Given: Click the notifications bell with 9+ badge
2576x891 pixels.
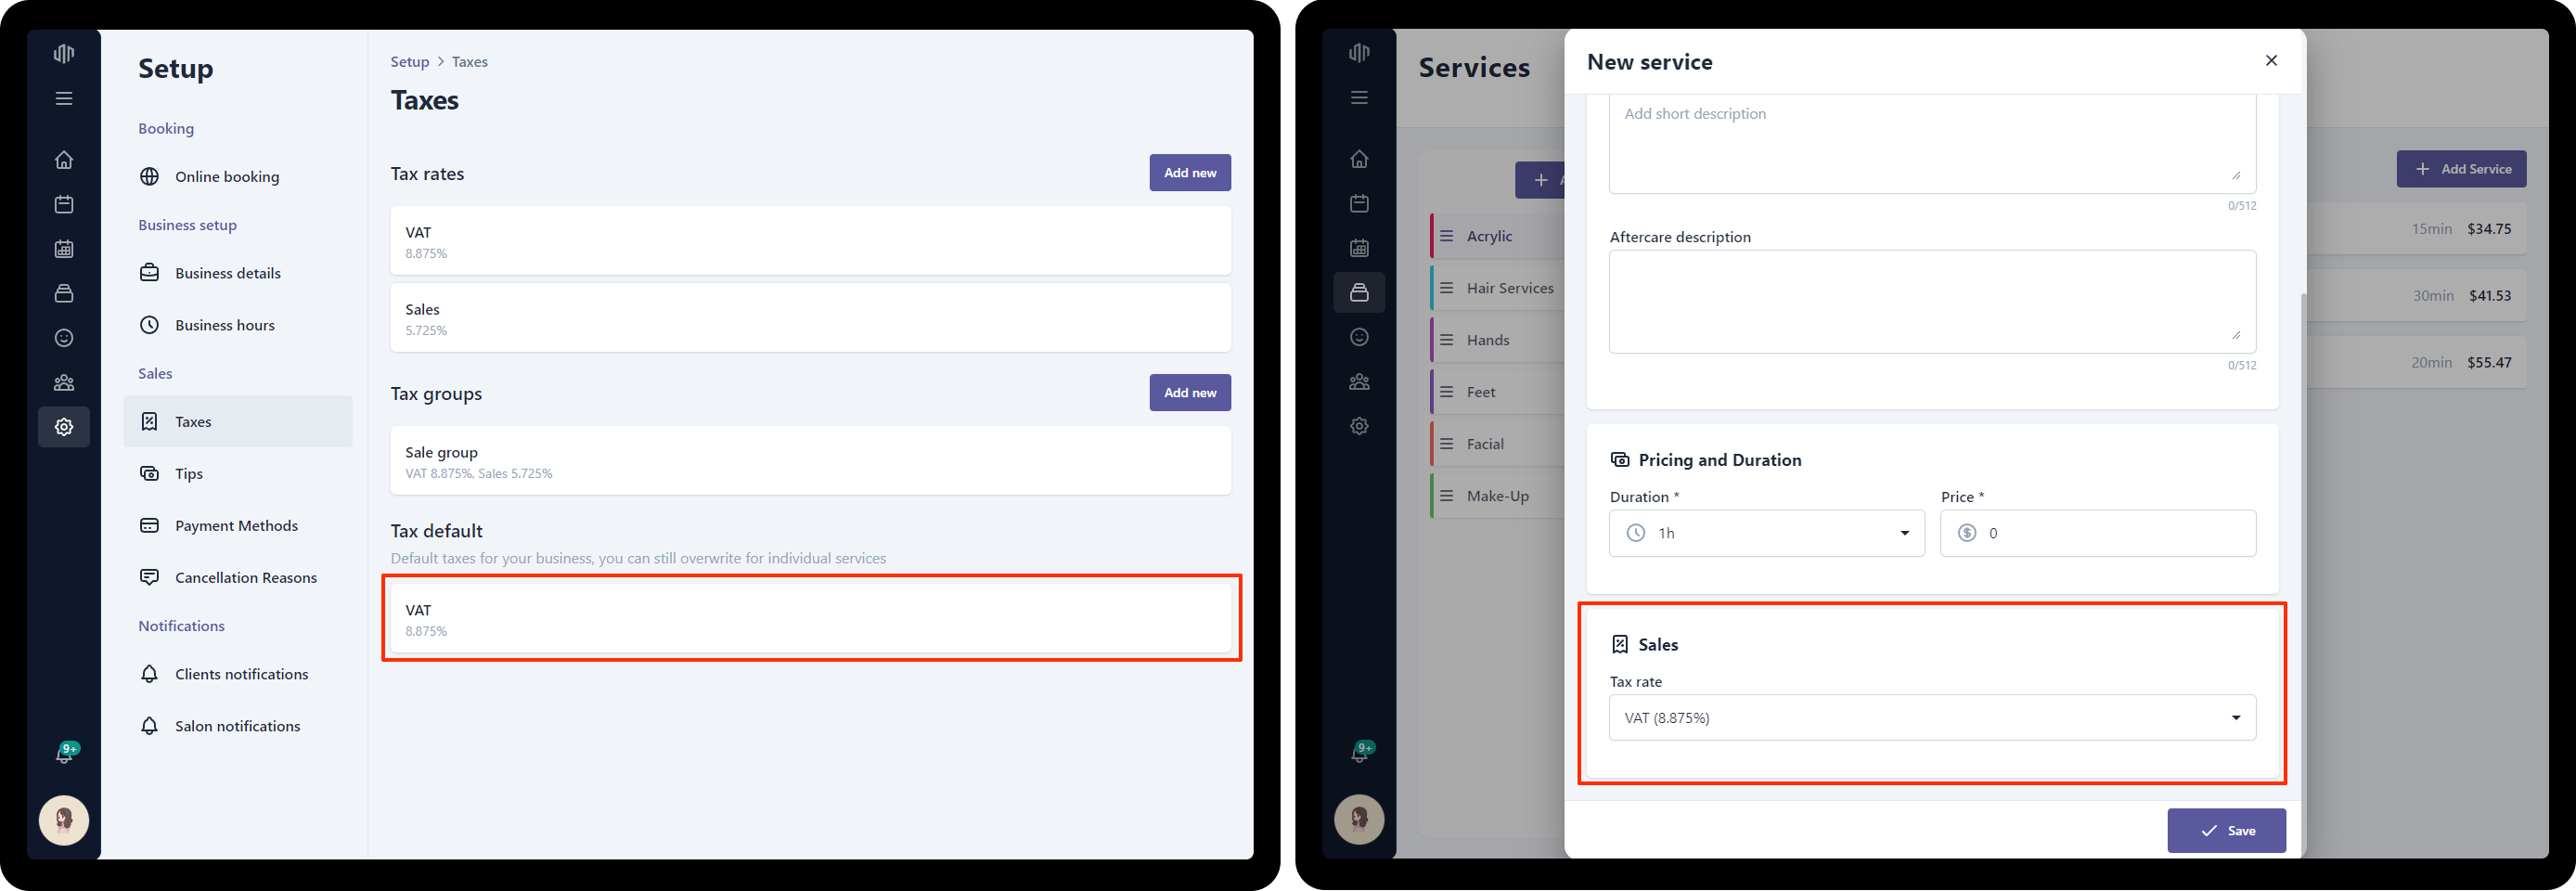Looking at the screenshot, I should point(66,753).
